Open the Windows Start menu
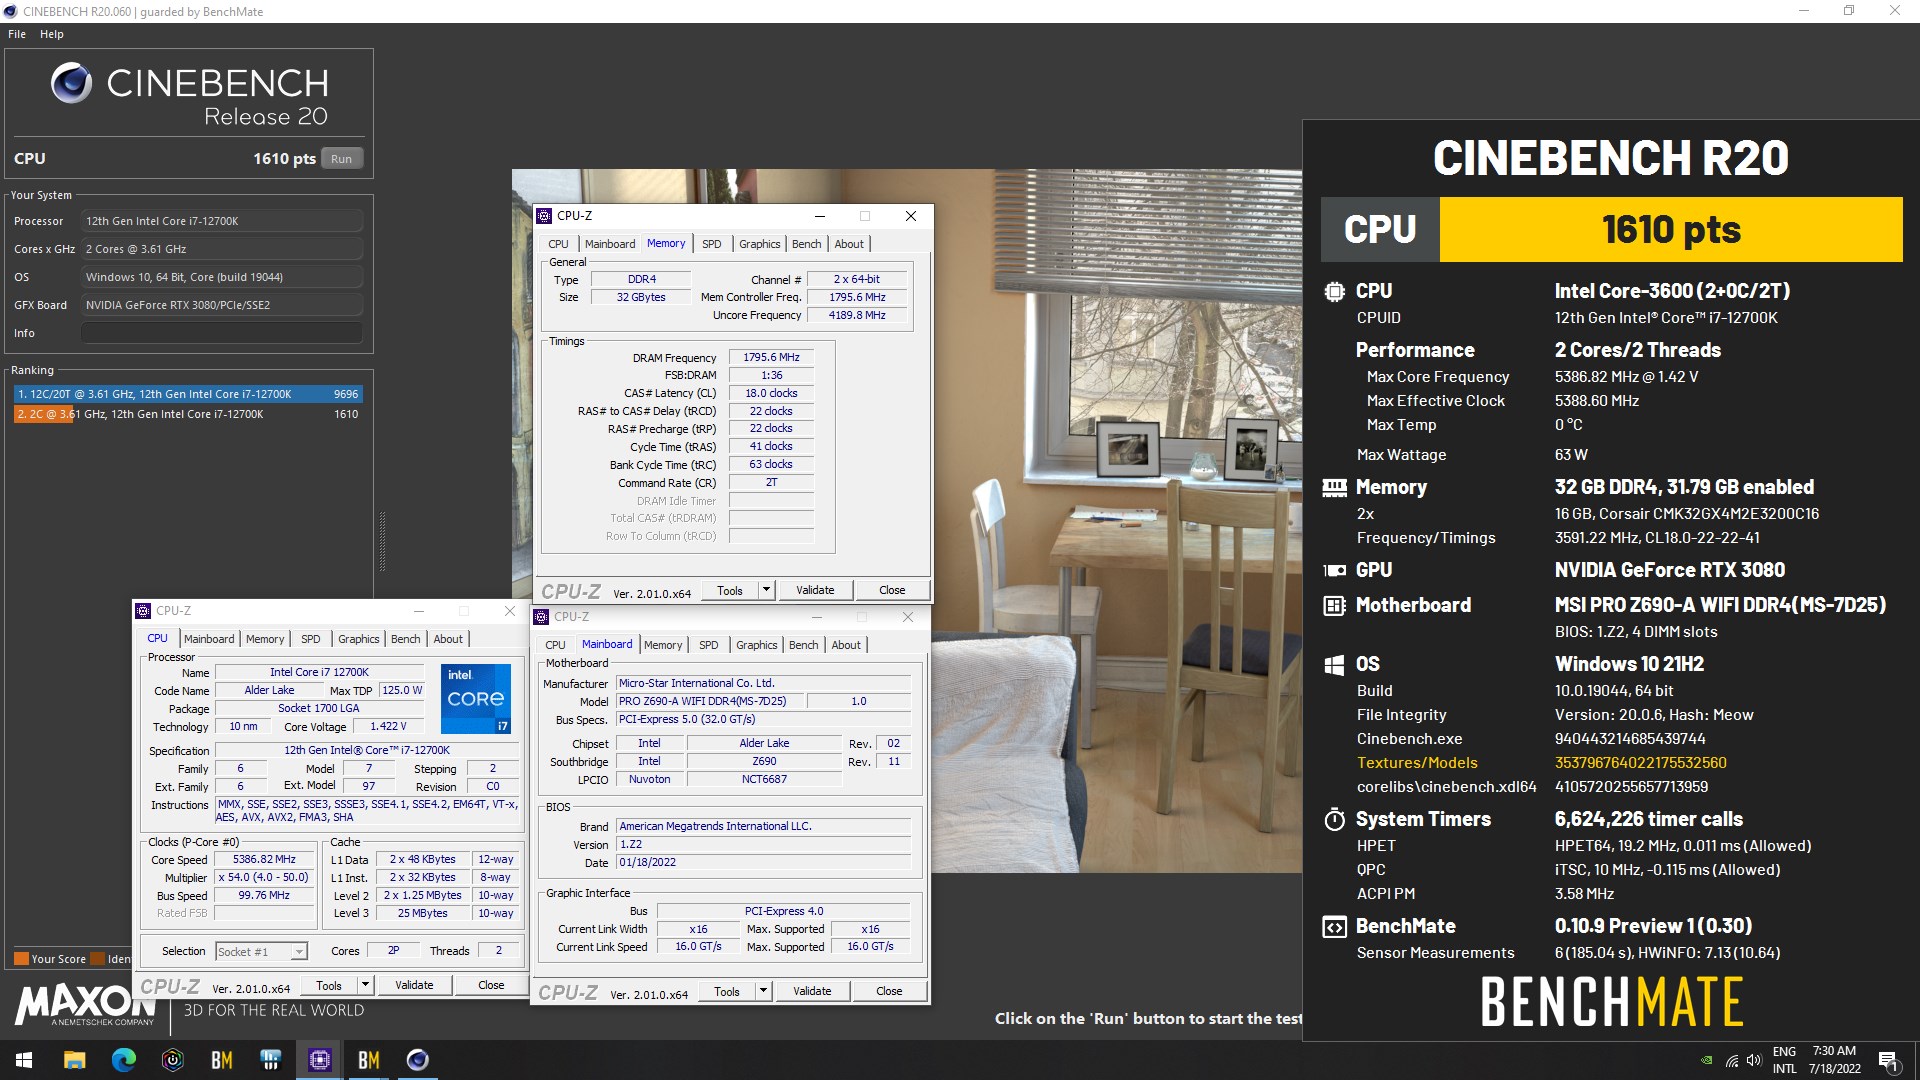This screenshot has width=1920, height=1080. 24,1060
